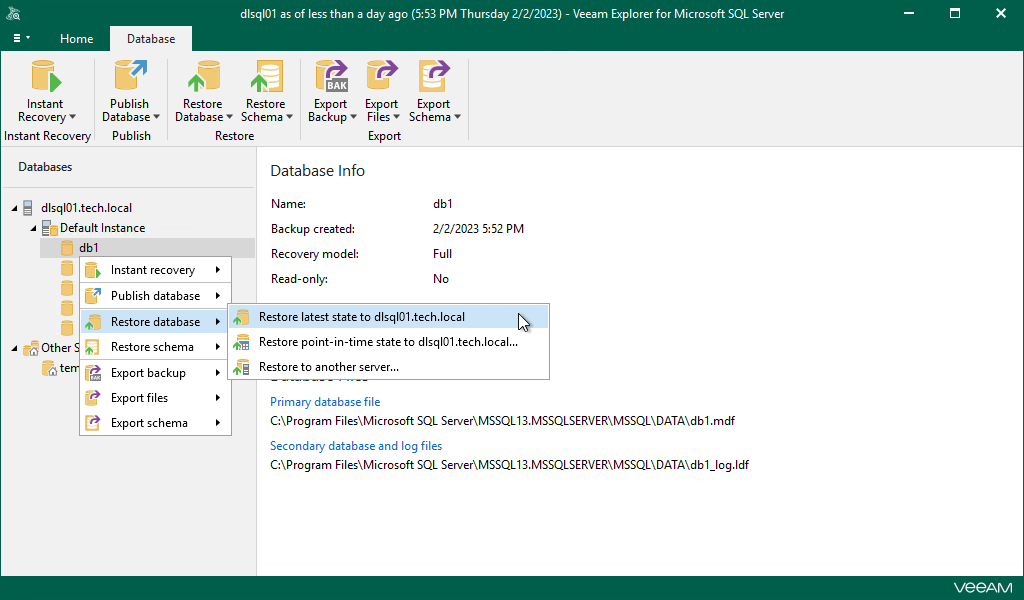Image resolution: width=1024 pixels, height=600 pixels.
Task: Choose Export backup from context menu
Action: [x=155, y=373]
